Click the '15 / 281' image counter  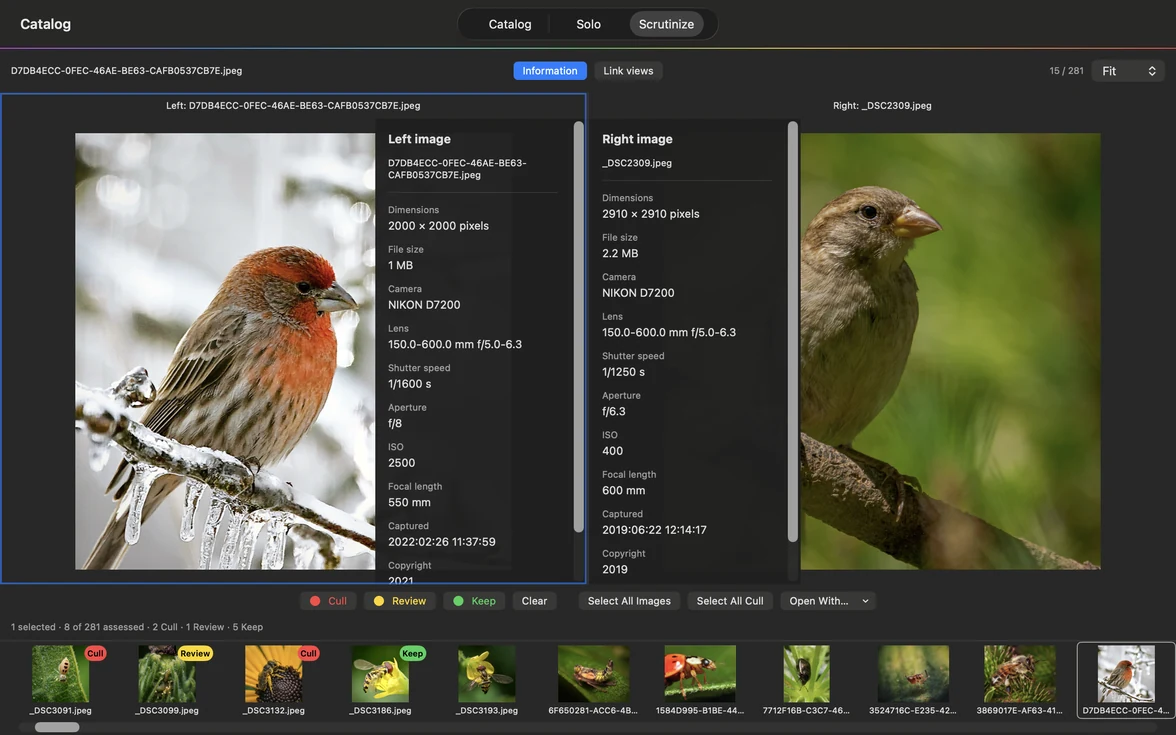pyautogui.click(x=1066, y=70)
